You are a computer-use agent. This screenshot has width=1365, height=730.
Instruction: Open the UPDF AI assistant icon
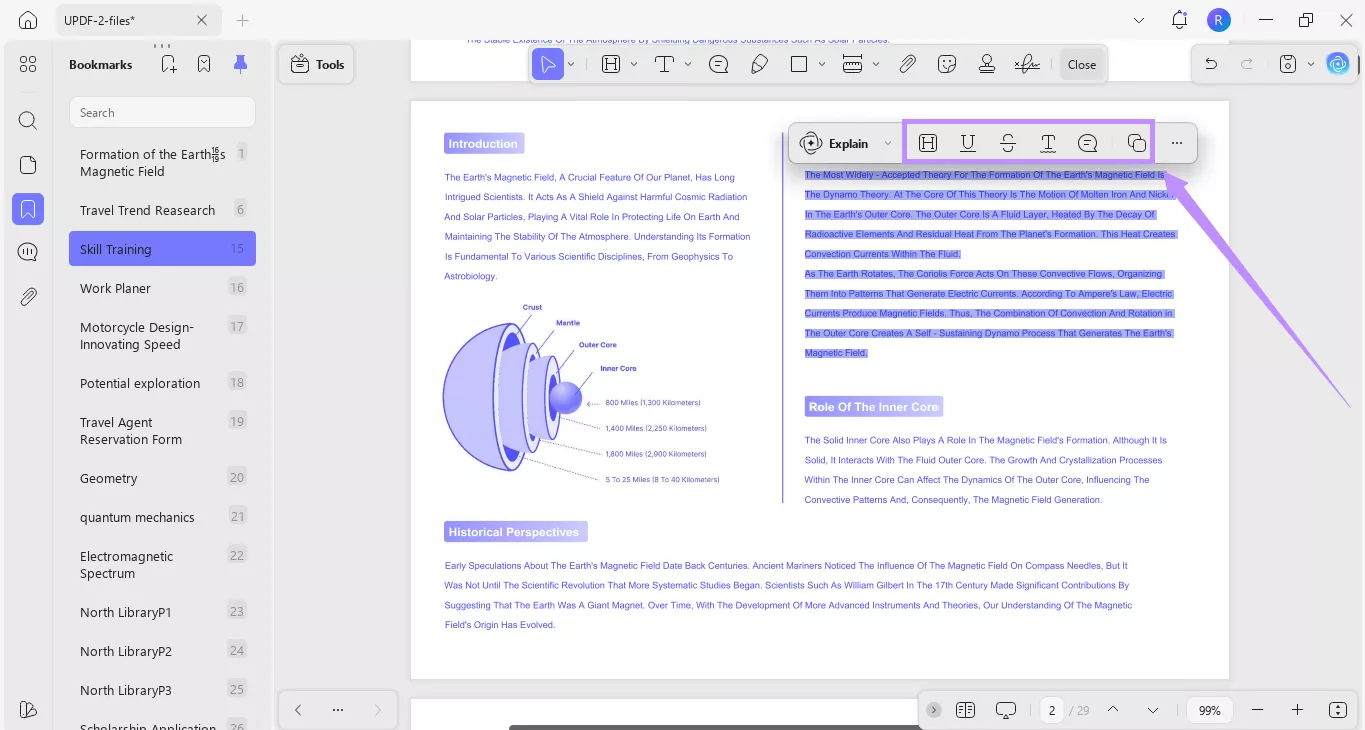coord(1338,64)
